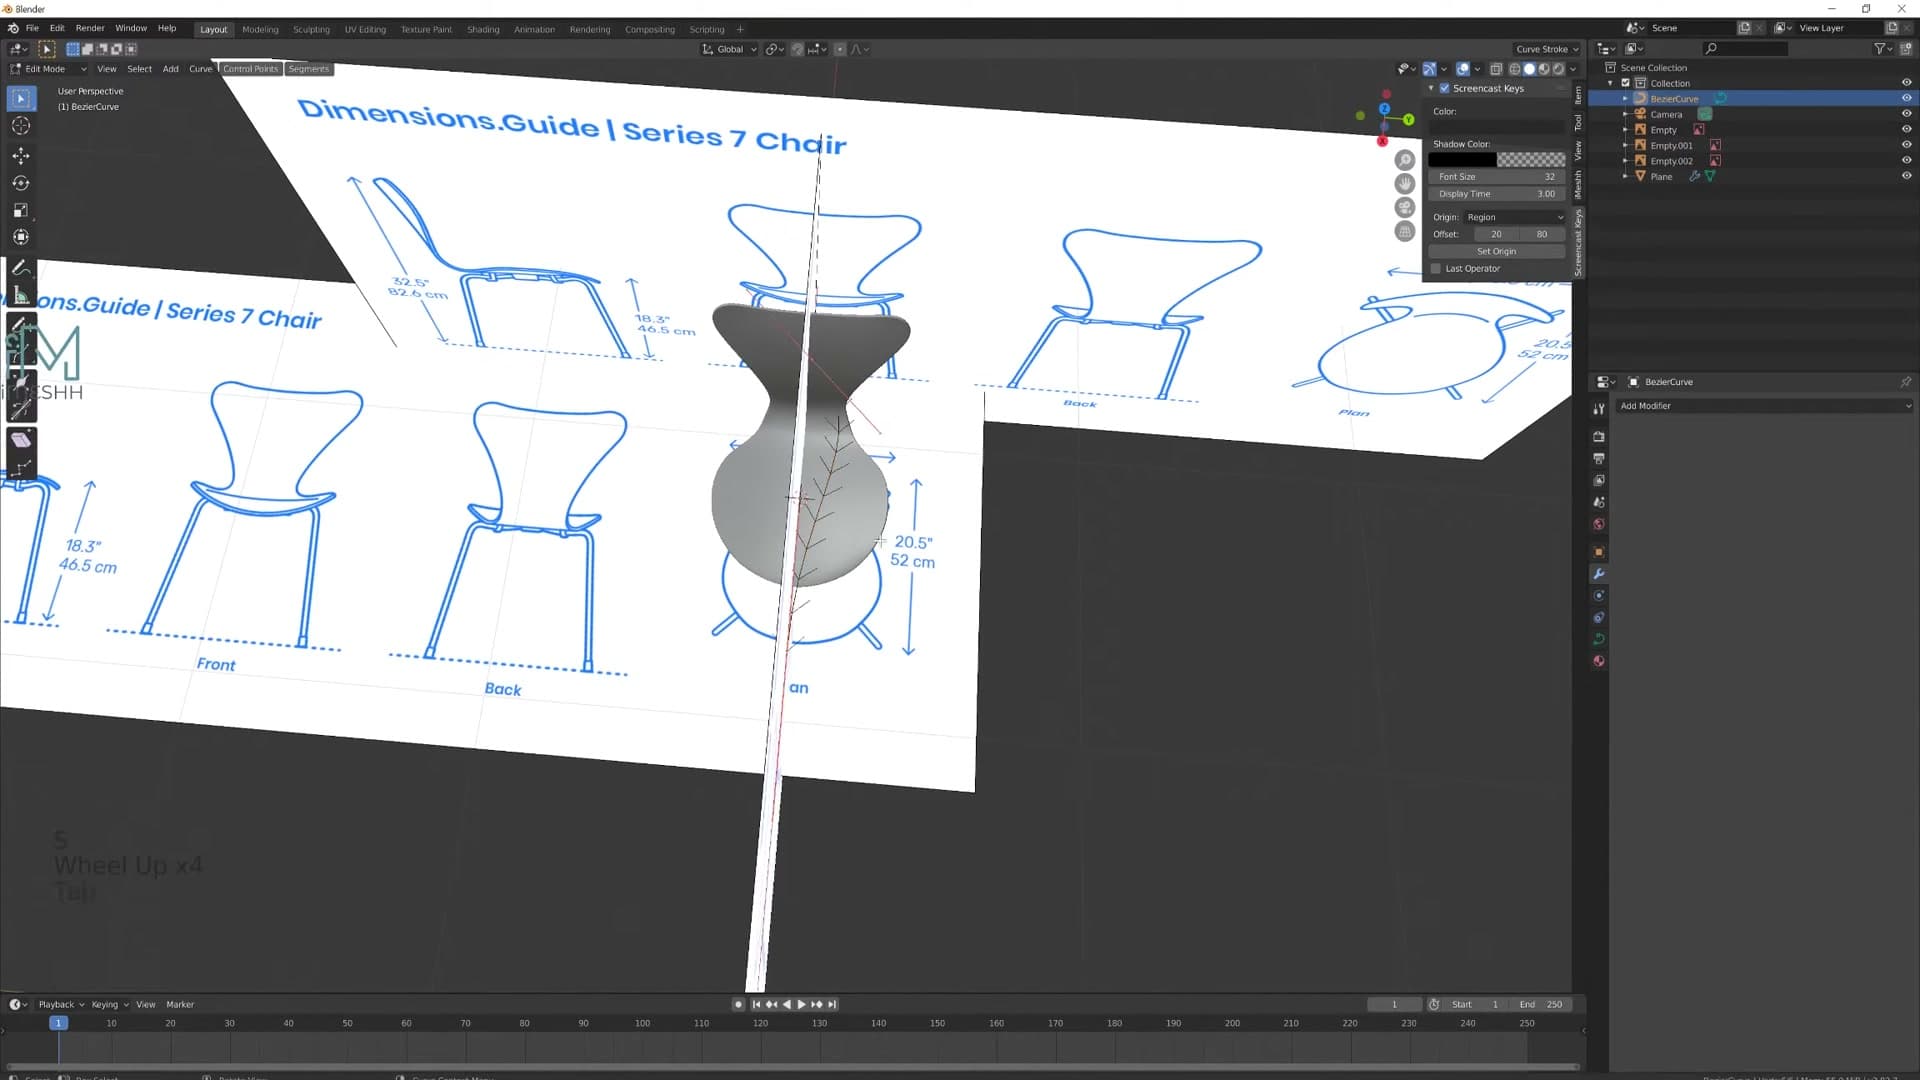
Task: Collapse the Collection in outliner
Action: (x=1611, y=83)
